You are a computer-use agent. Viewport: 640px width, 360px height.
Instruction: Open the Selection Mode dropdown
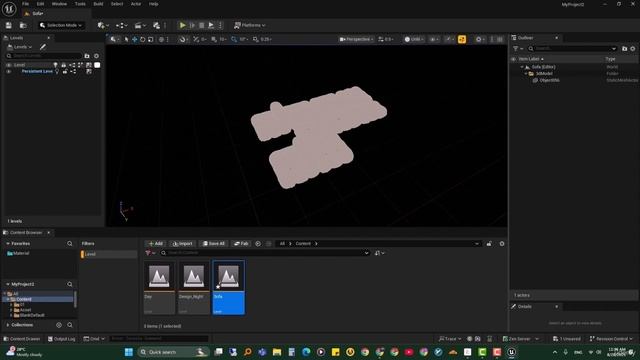(61, 25)
